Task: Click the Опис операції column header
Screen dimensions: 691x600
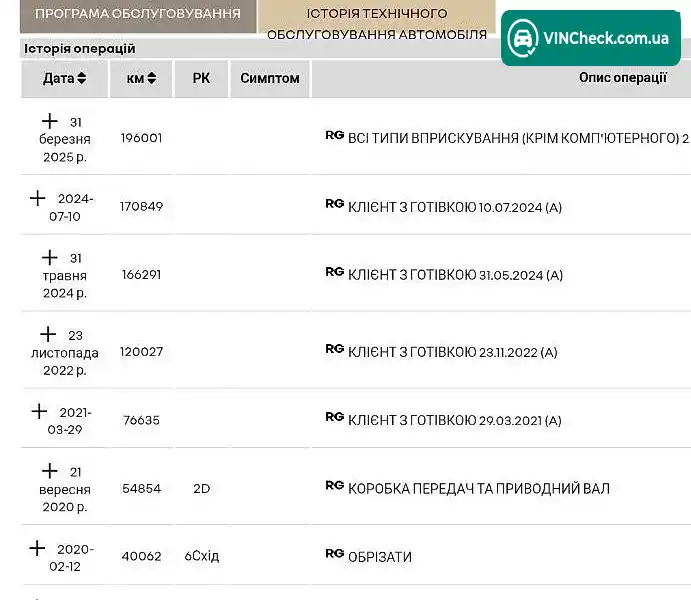Action: click(x=622, y=78)
